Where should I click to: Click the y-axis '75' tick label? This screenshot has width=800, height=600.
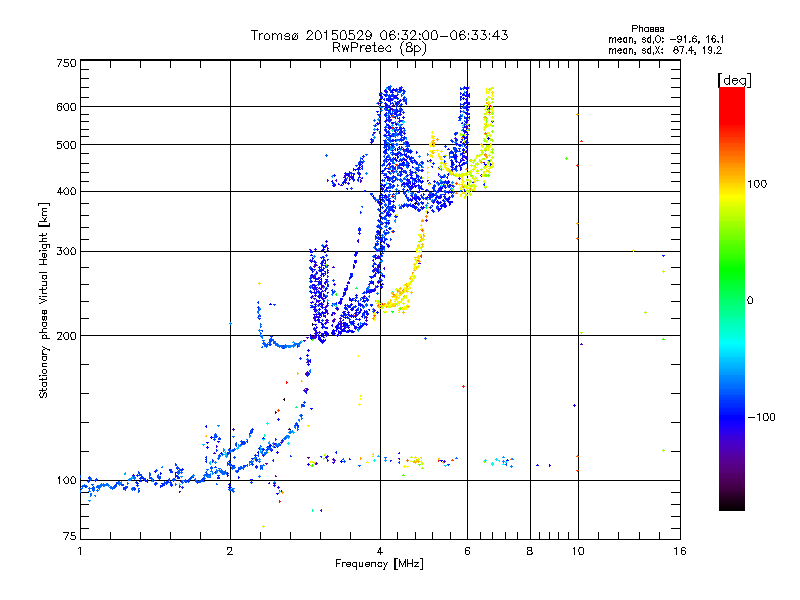coord(70,536)
